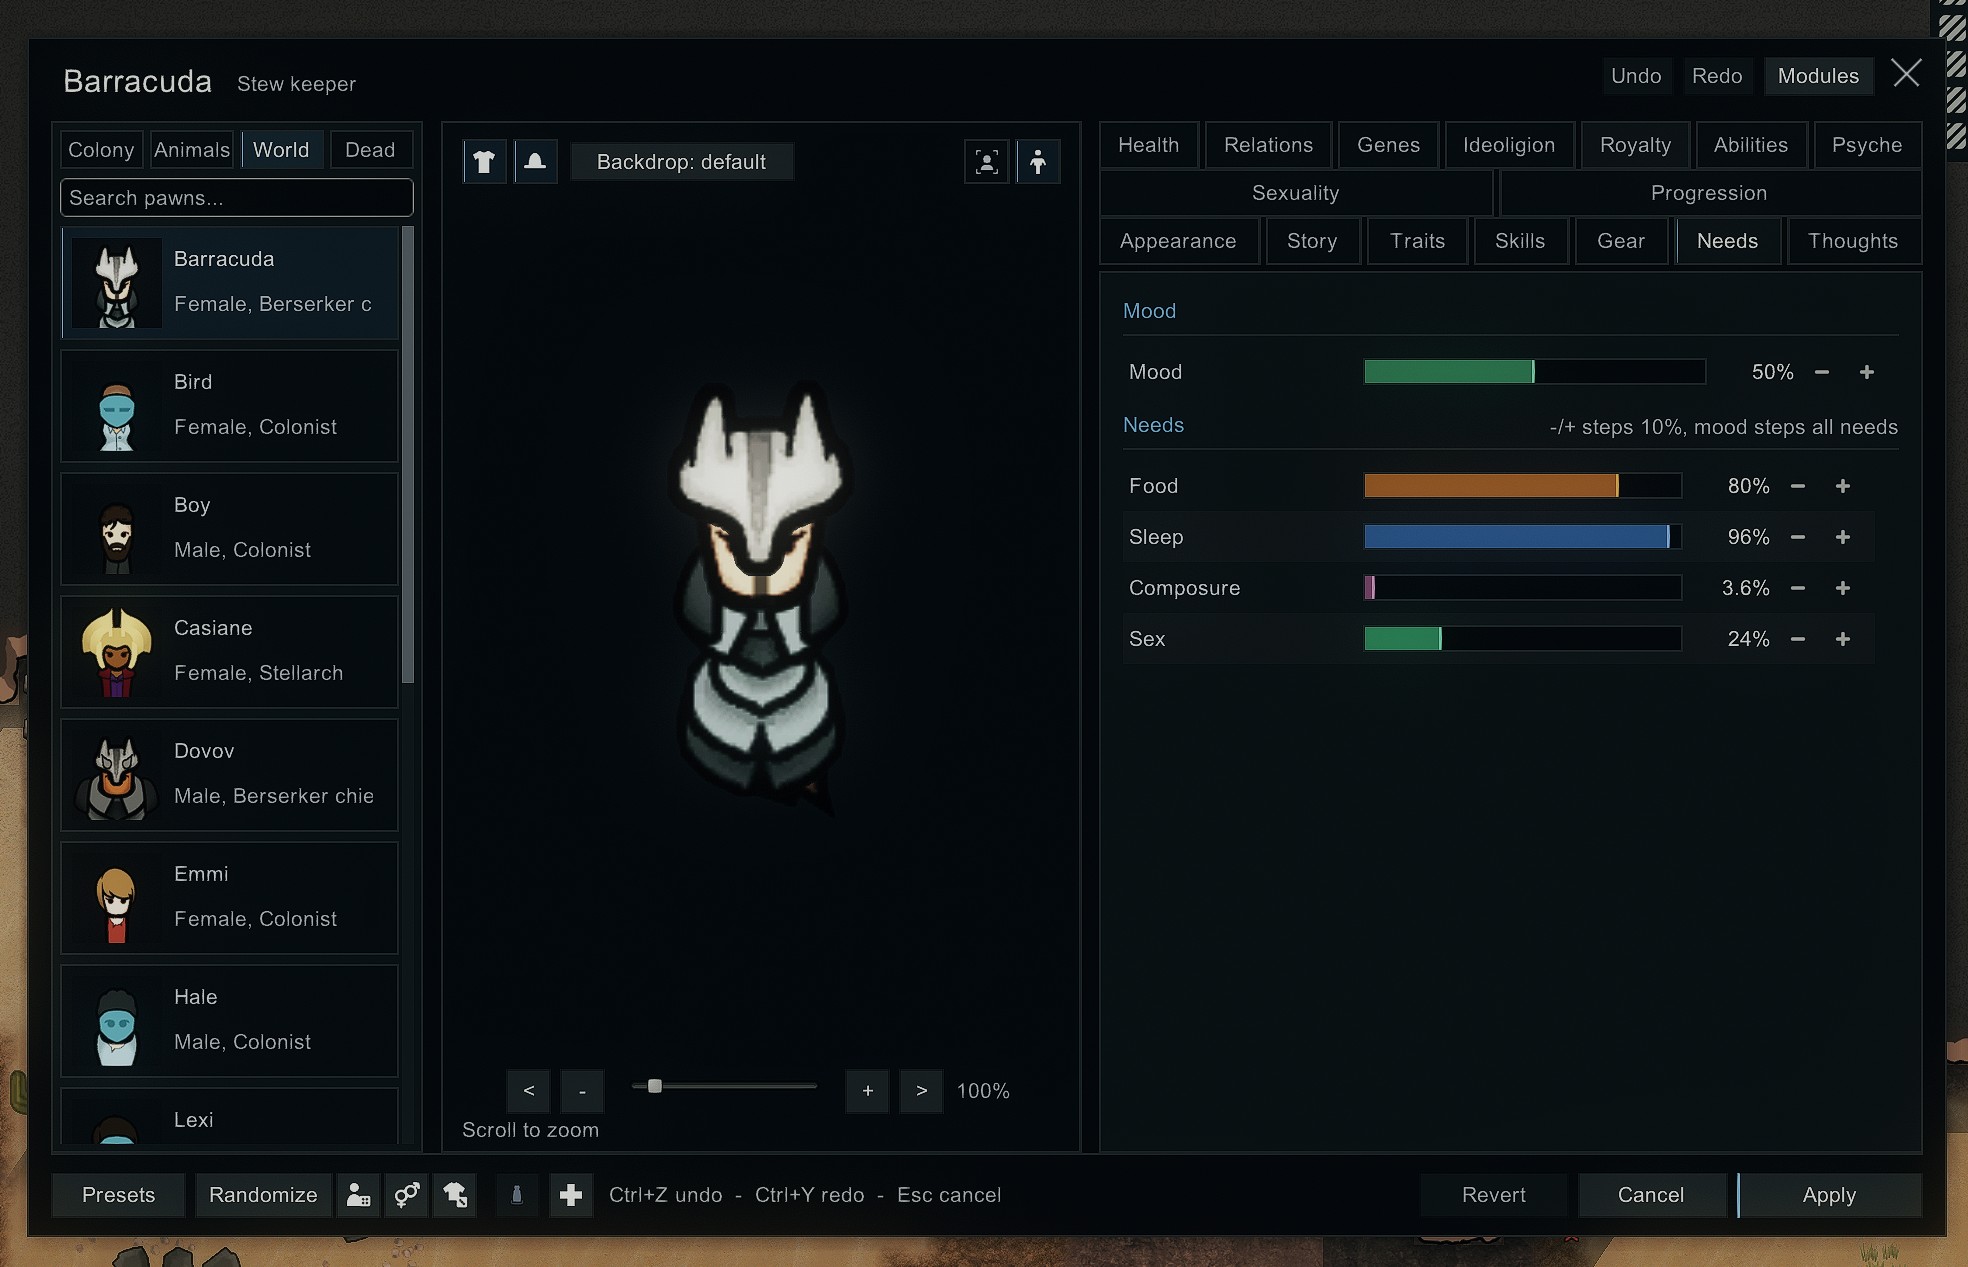Decrease Composure need with minus
The width and height of the screenshot is (1968, 1267).
(1798, 588)
